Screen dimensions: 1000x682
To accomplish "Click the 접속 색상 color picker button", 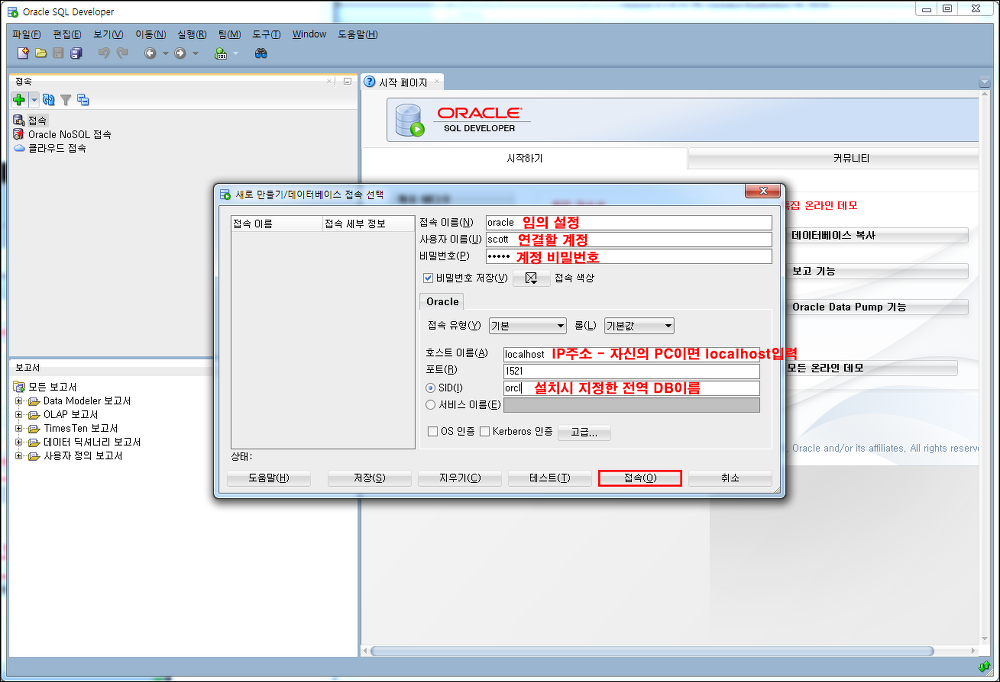I will [531, 278].
